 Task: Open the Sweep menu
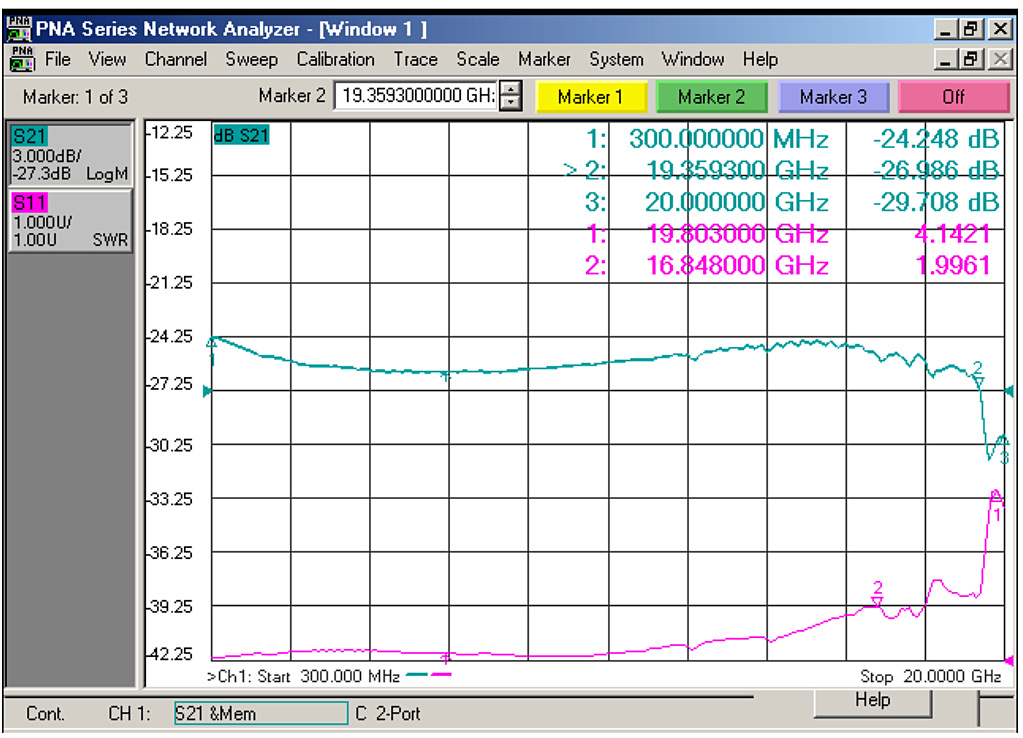pos(251,60)
